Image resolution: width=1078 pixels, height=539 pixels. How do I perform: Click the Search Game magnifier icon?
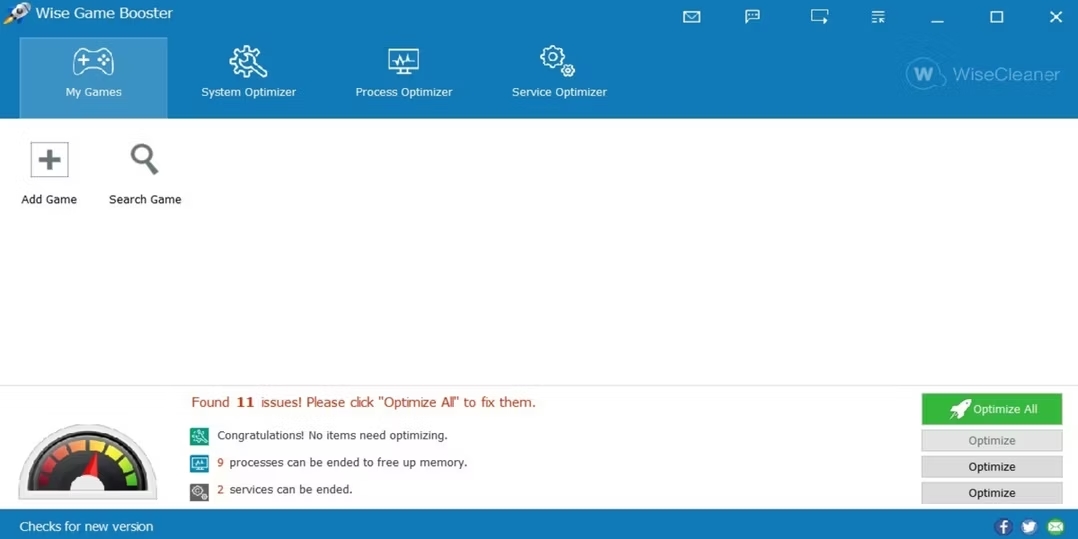click(144, 160)
